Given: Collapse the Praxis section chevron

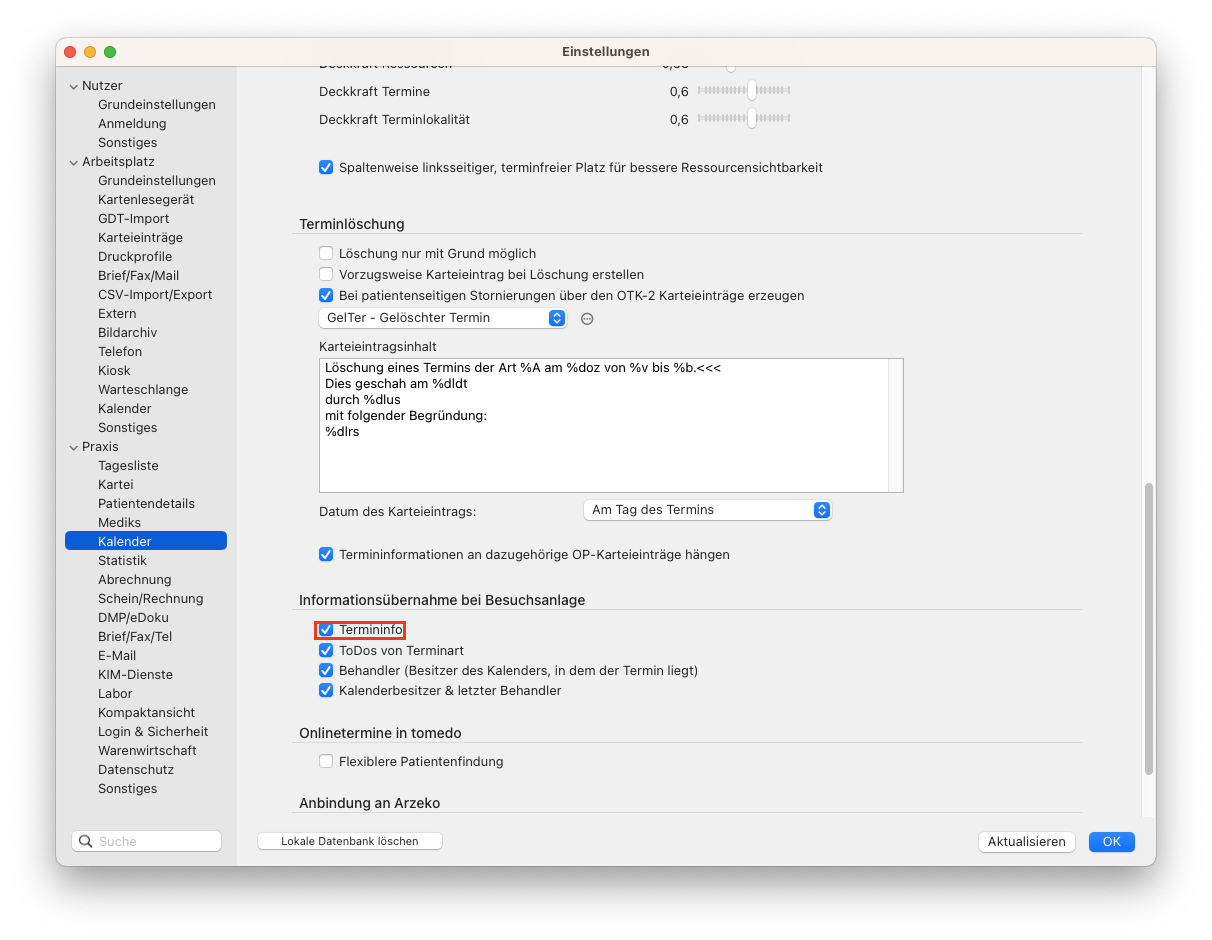Looking at the screenshot, I should (x=73, y=447).
